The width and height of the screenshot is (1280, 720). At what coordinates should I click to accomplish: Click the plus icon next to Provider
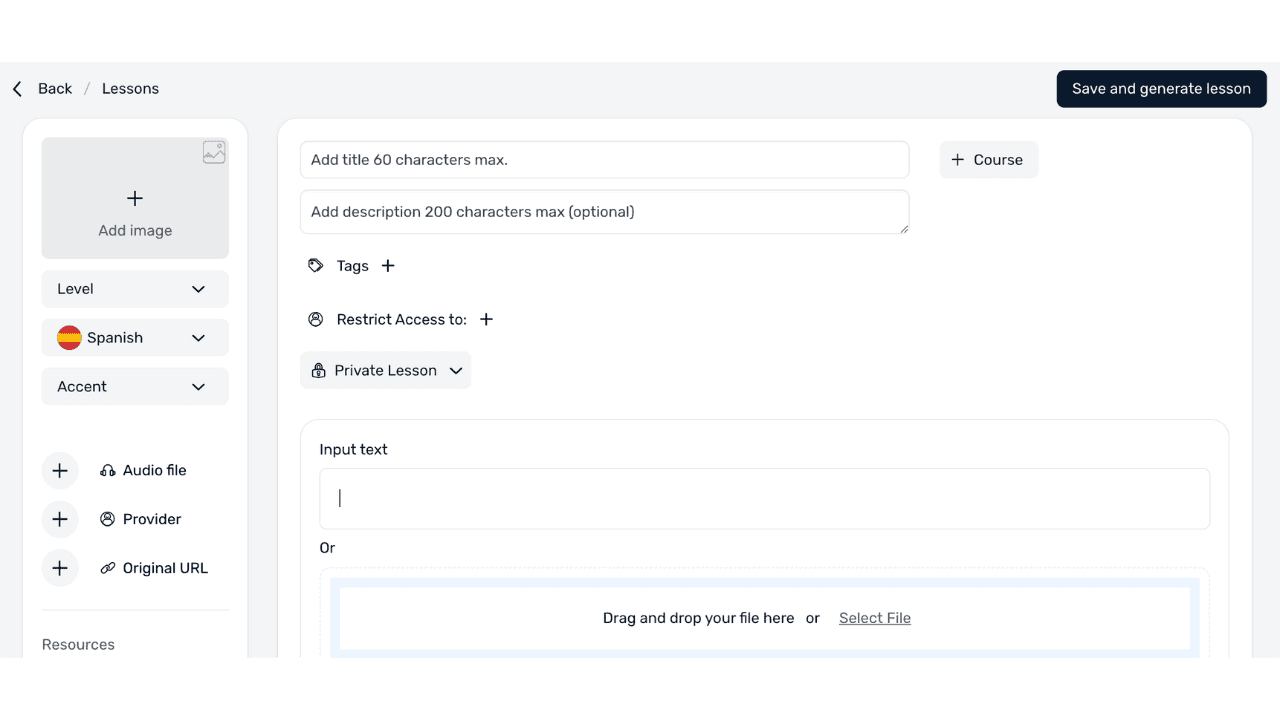(60, 519)
